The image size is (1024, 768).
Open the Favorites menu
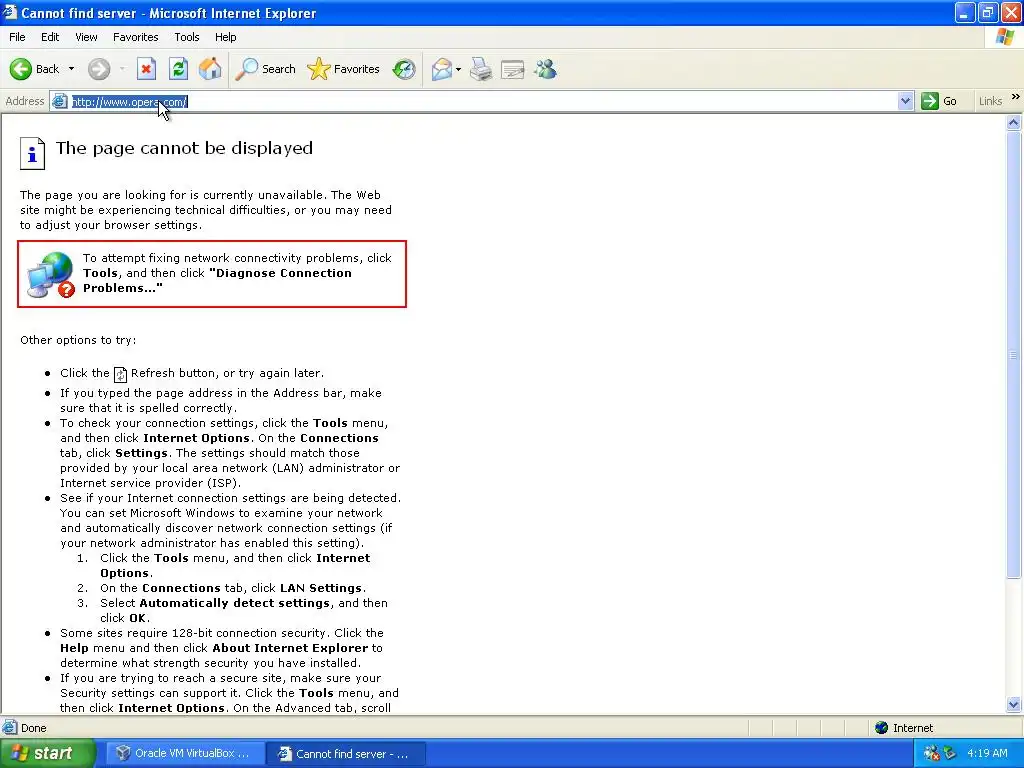click(136, 37)
